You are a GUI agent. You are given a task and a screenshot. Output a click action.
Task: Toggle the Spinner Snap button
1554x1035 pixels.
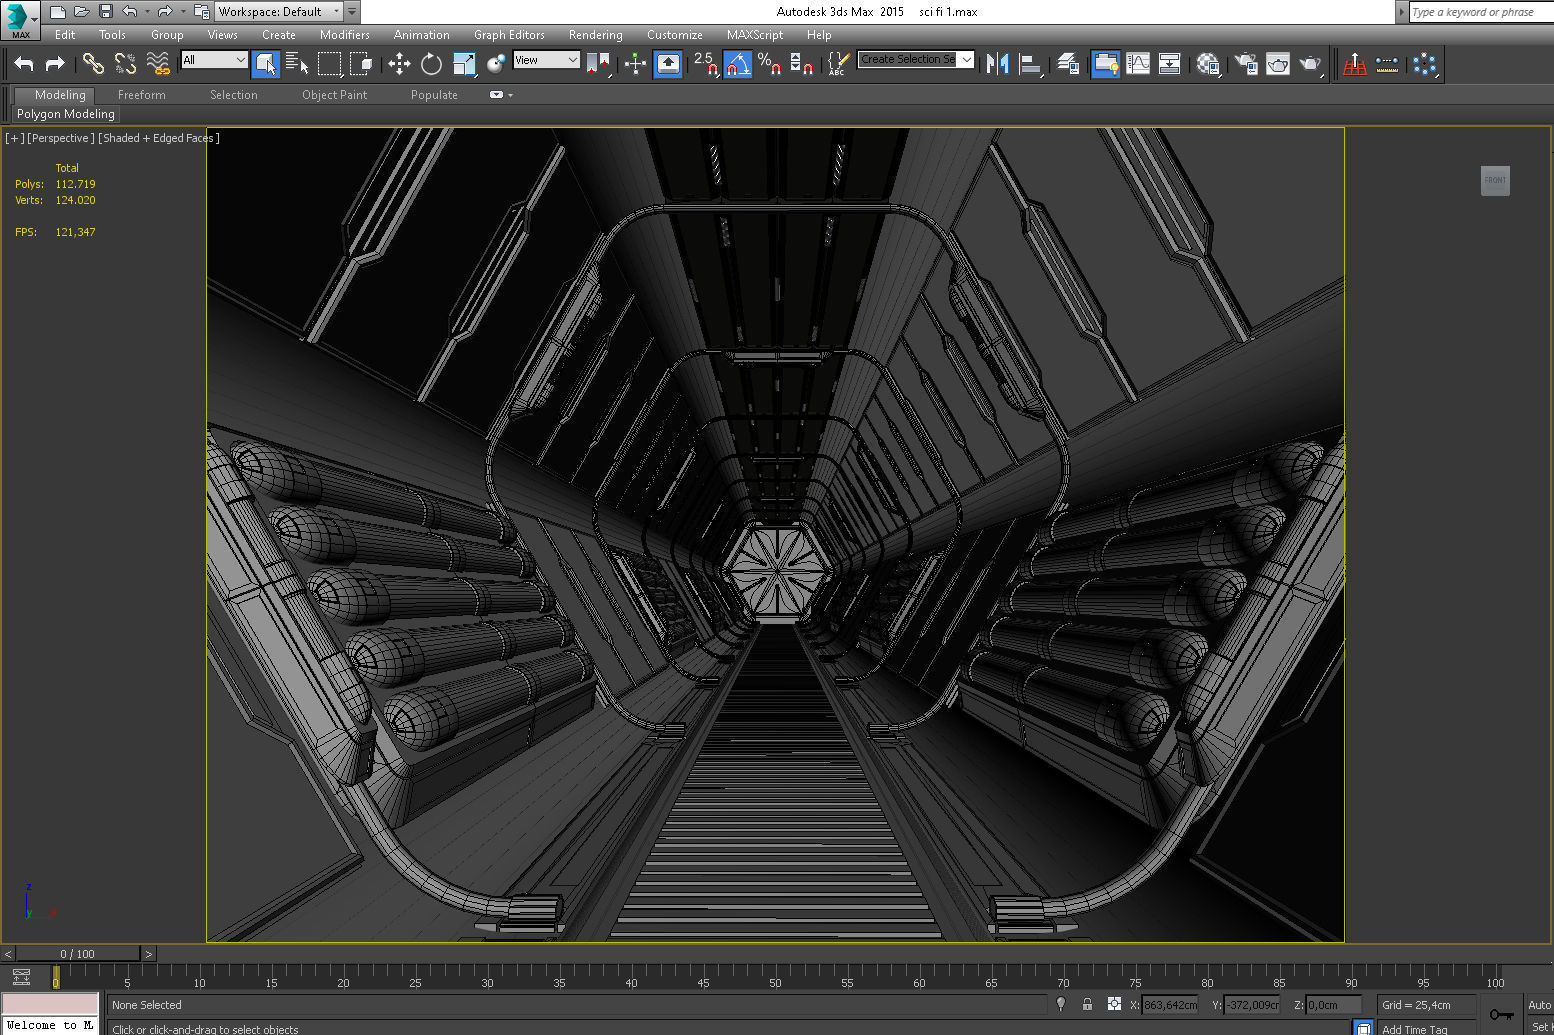pyautogui.click(x=801, y=64)
